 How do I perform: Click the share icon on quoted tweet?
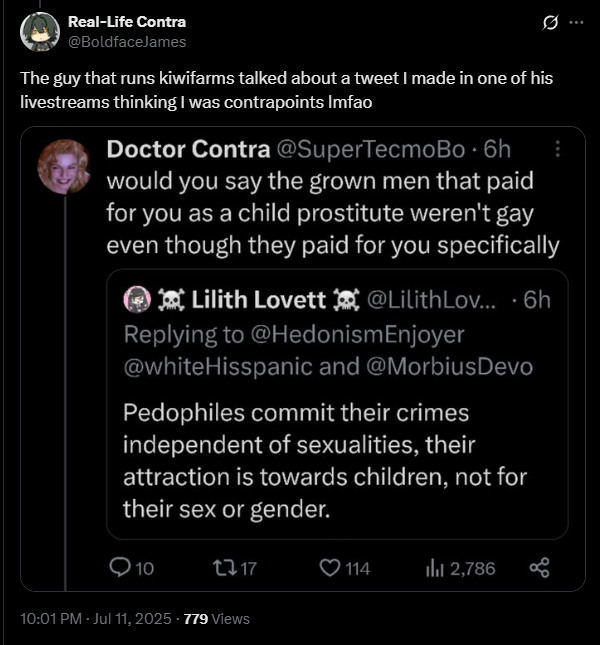pyautogui.click(x=539, y=568)
